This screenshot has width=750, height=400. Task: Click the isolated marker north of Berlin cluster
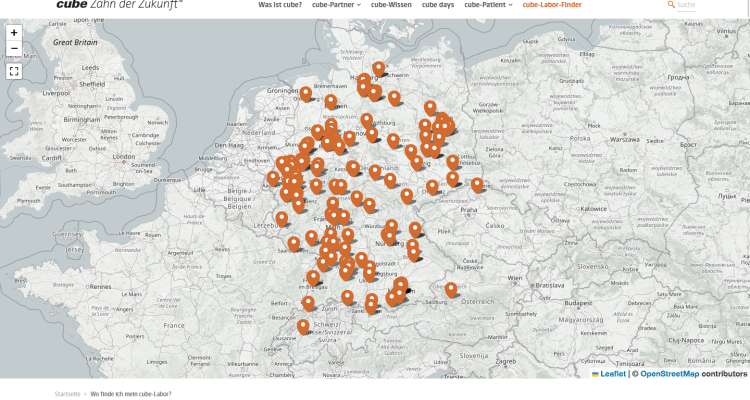[x=430, y=109]
